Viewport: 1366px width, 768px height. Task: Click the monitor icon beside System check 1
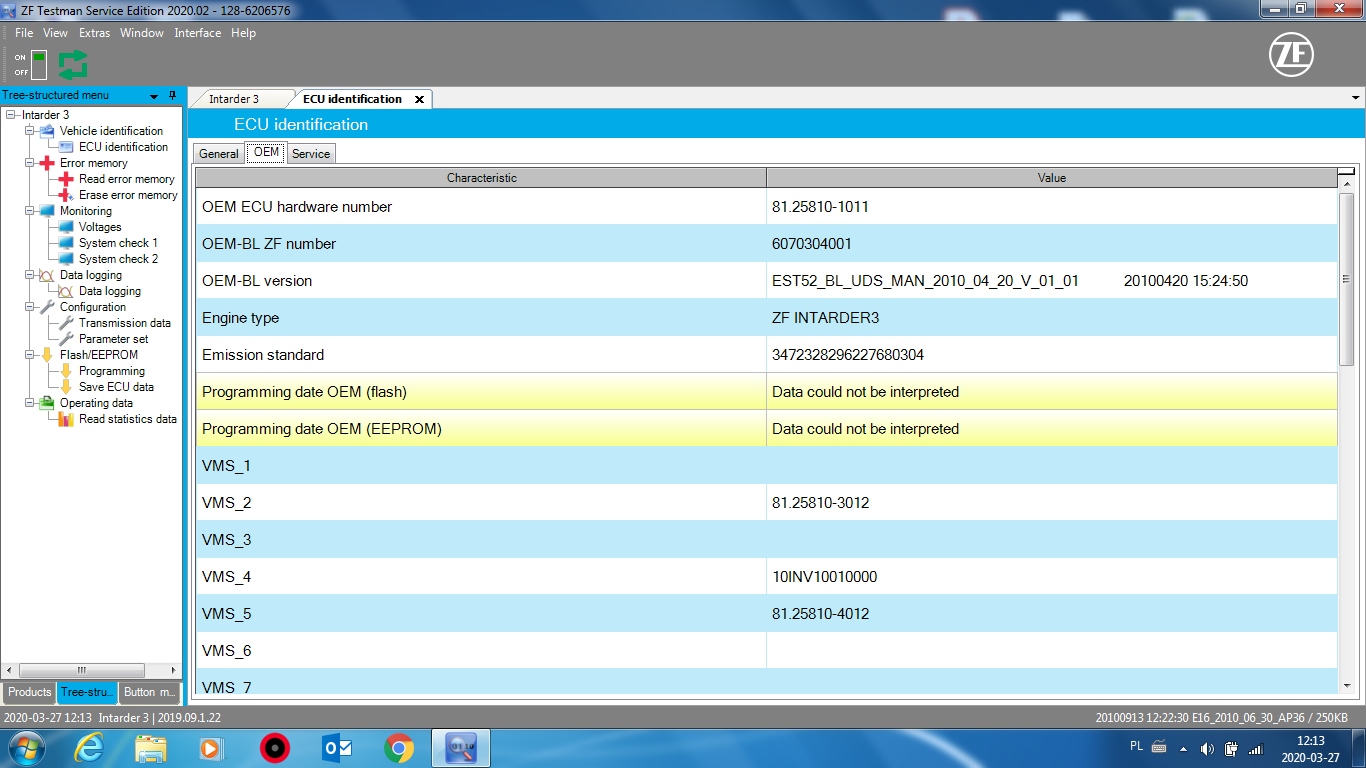[66, 243]
